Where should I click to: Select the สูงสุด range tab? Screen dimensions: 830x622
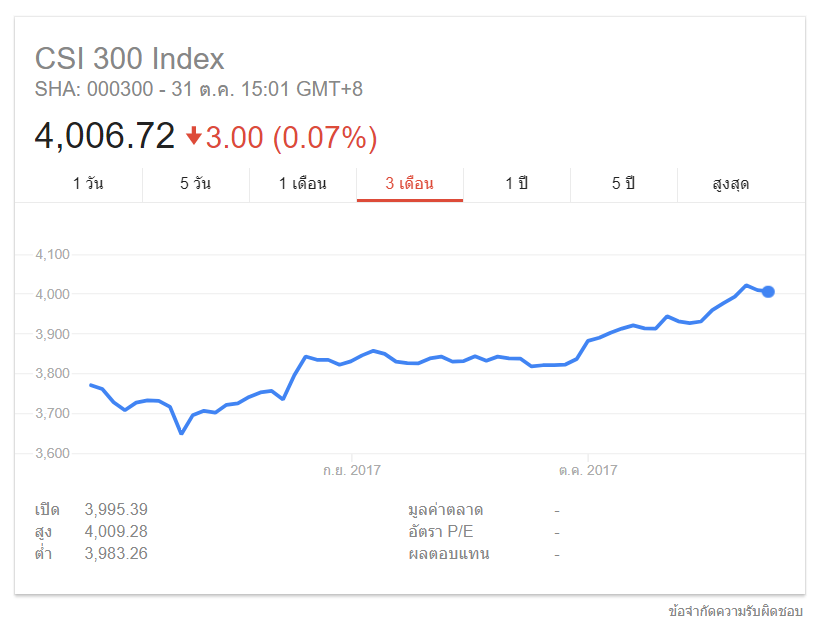tap(731, 184)
